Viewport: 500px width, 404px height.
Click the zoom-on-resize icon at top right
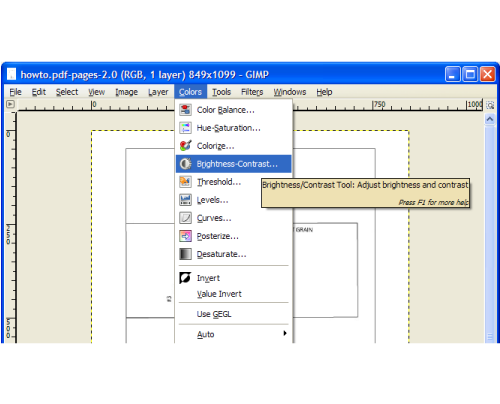490,105
